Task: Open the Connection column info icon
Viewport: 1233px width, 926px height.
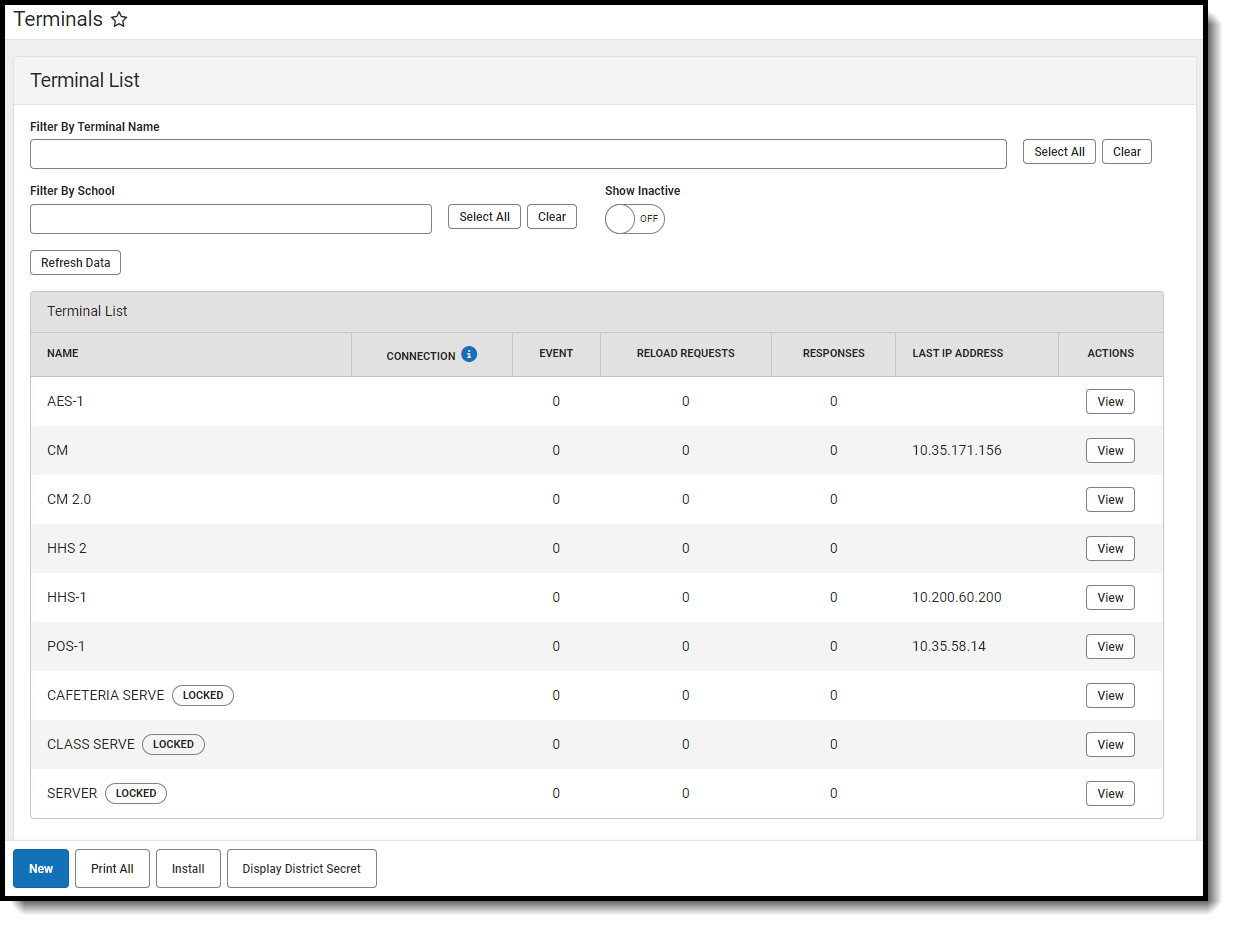Action: pyautogui.click(x=469, y=354)
